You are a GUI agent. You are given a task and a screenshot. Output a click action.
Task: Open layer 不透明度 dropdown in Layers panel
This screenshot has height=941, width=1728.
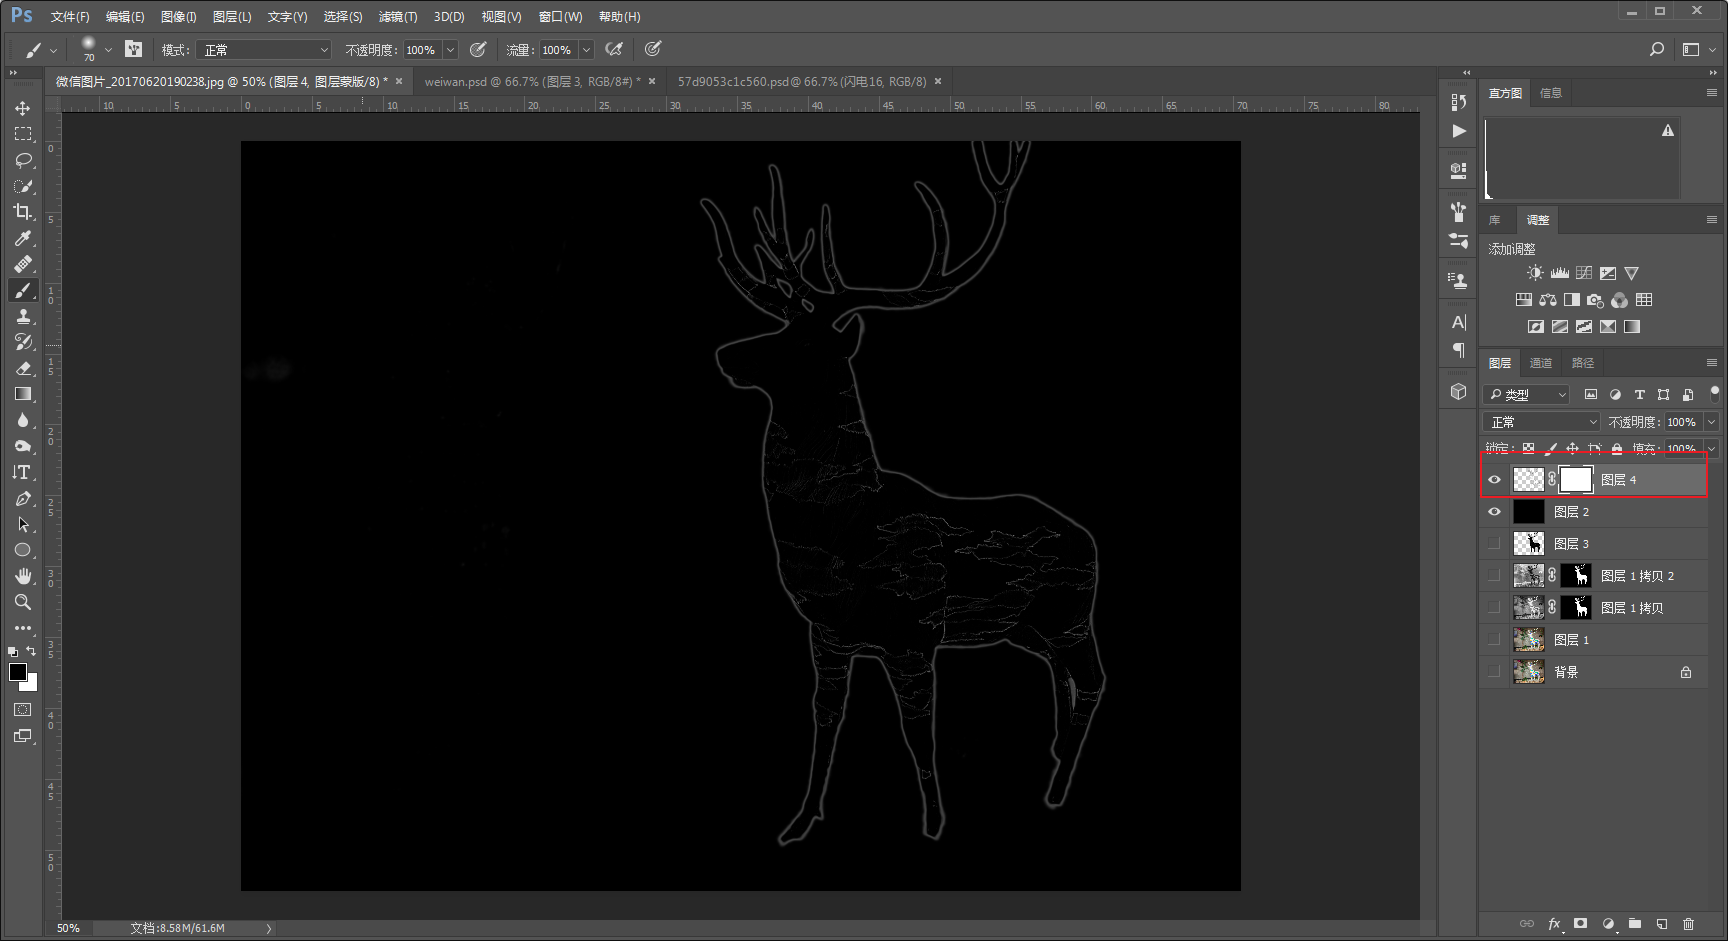pos(1711,422)
